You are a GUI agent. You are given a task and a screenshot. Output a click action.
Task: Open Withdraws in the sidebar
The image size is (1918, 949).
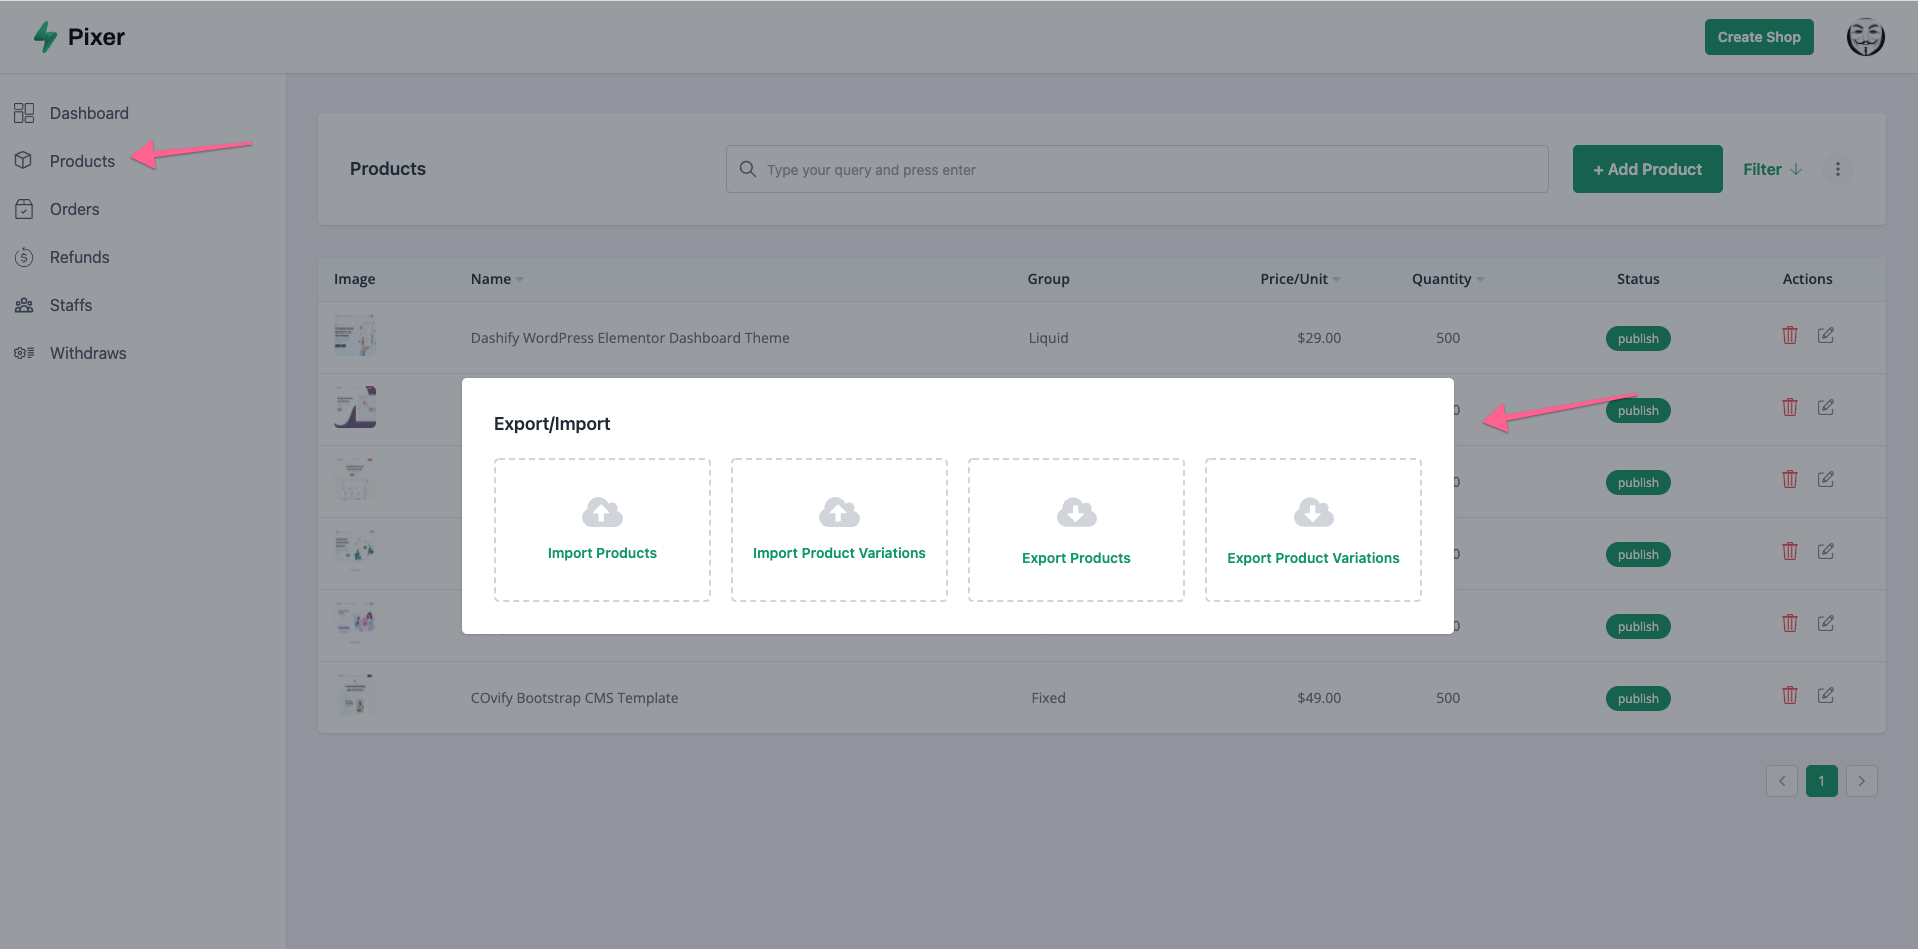pyautogui.click(x=88, y=353)
